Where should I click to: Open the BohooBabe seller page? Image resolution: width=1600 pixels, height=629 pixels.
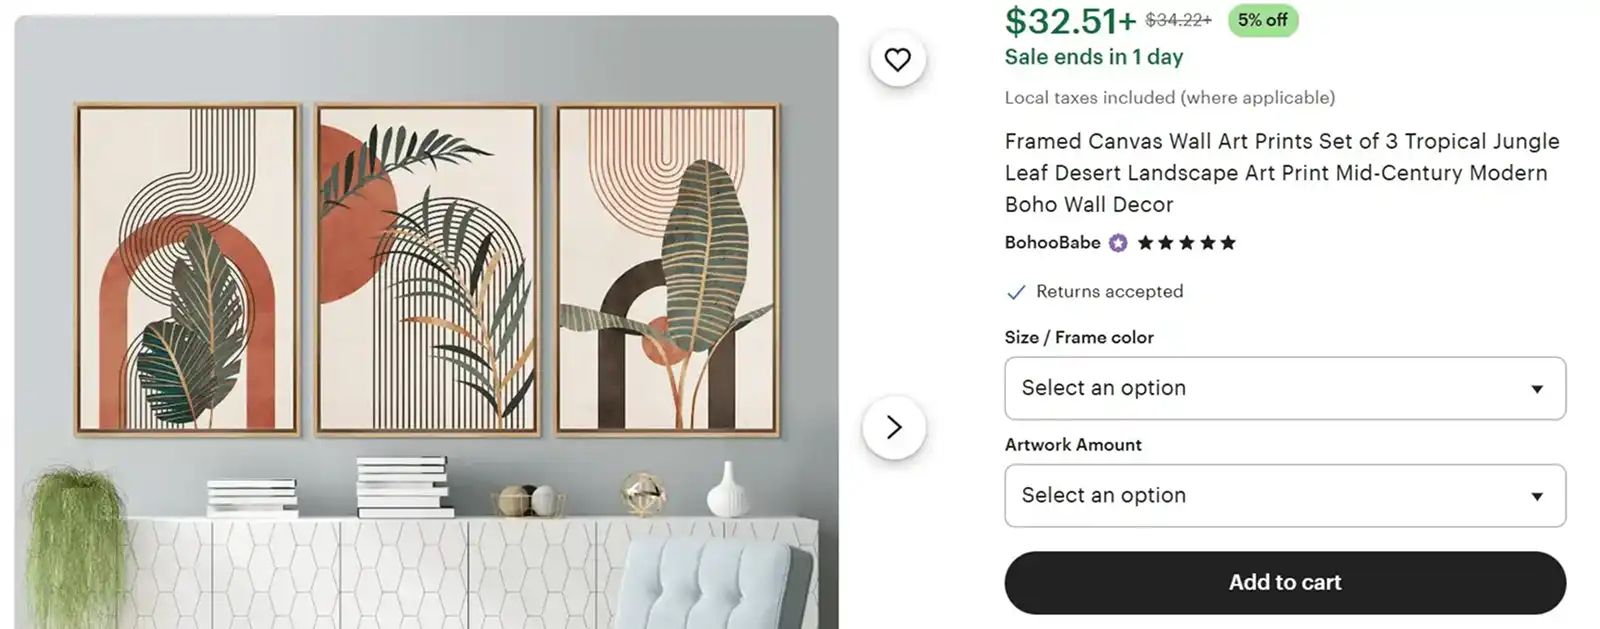tap(1050, 242)
